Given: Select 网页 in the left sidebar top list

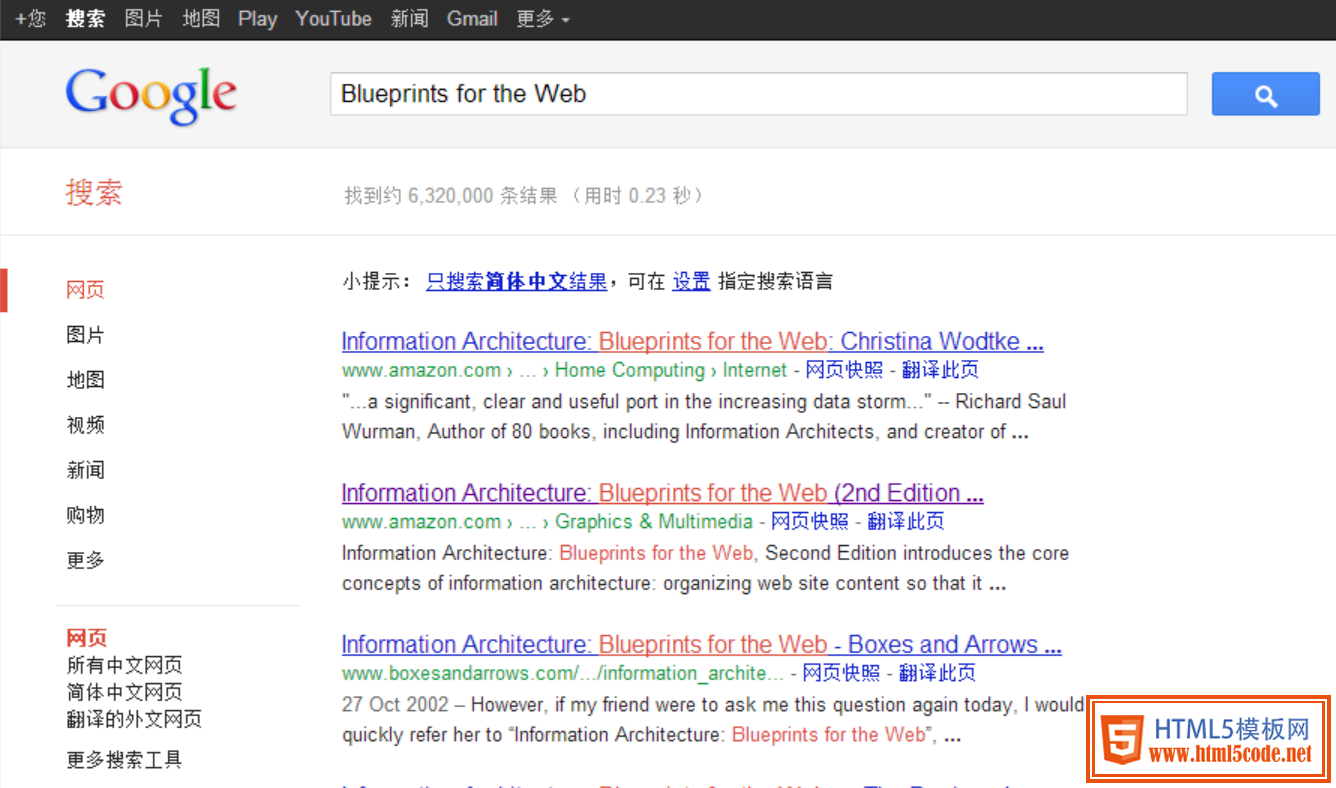Looking at the screenshot, I should point(85,290).
